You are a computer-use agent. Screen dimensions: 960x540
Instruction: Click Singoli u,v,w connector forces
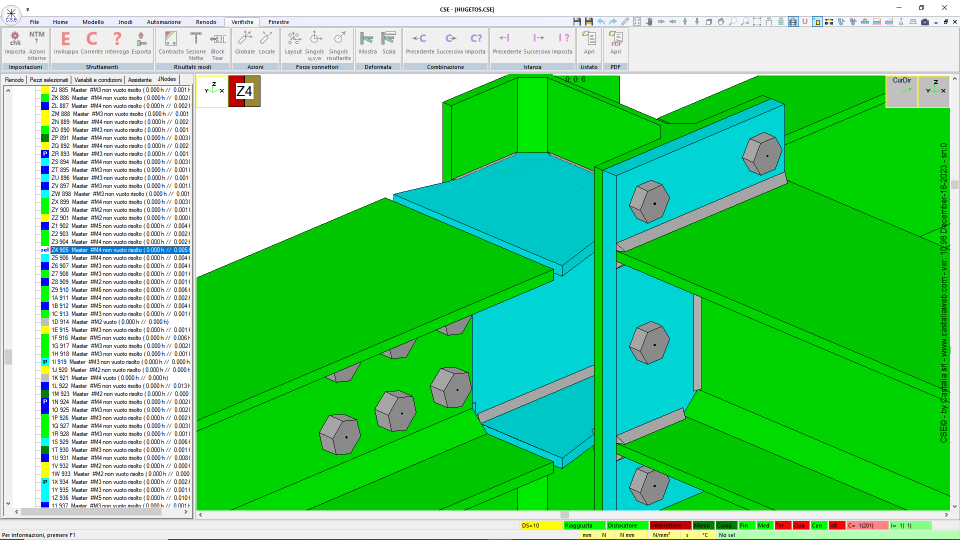[x=314, y=45]
